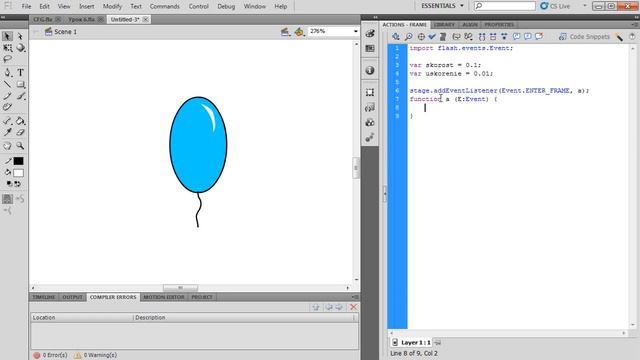
Task: Select the Layer 1 : 1 script tab
Action: (411, 342)
